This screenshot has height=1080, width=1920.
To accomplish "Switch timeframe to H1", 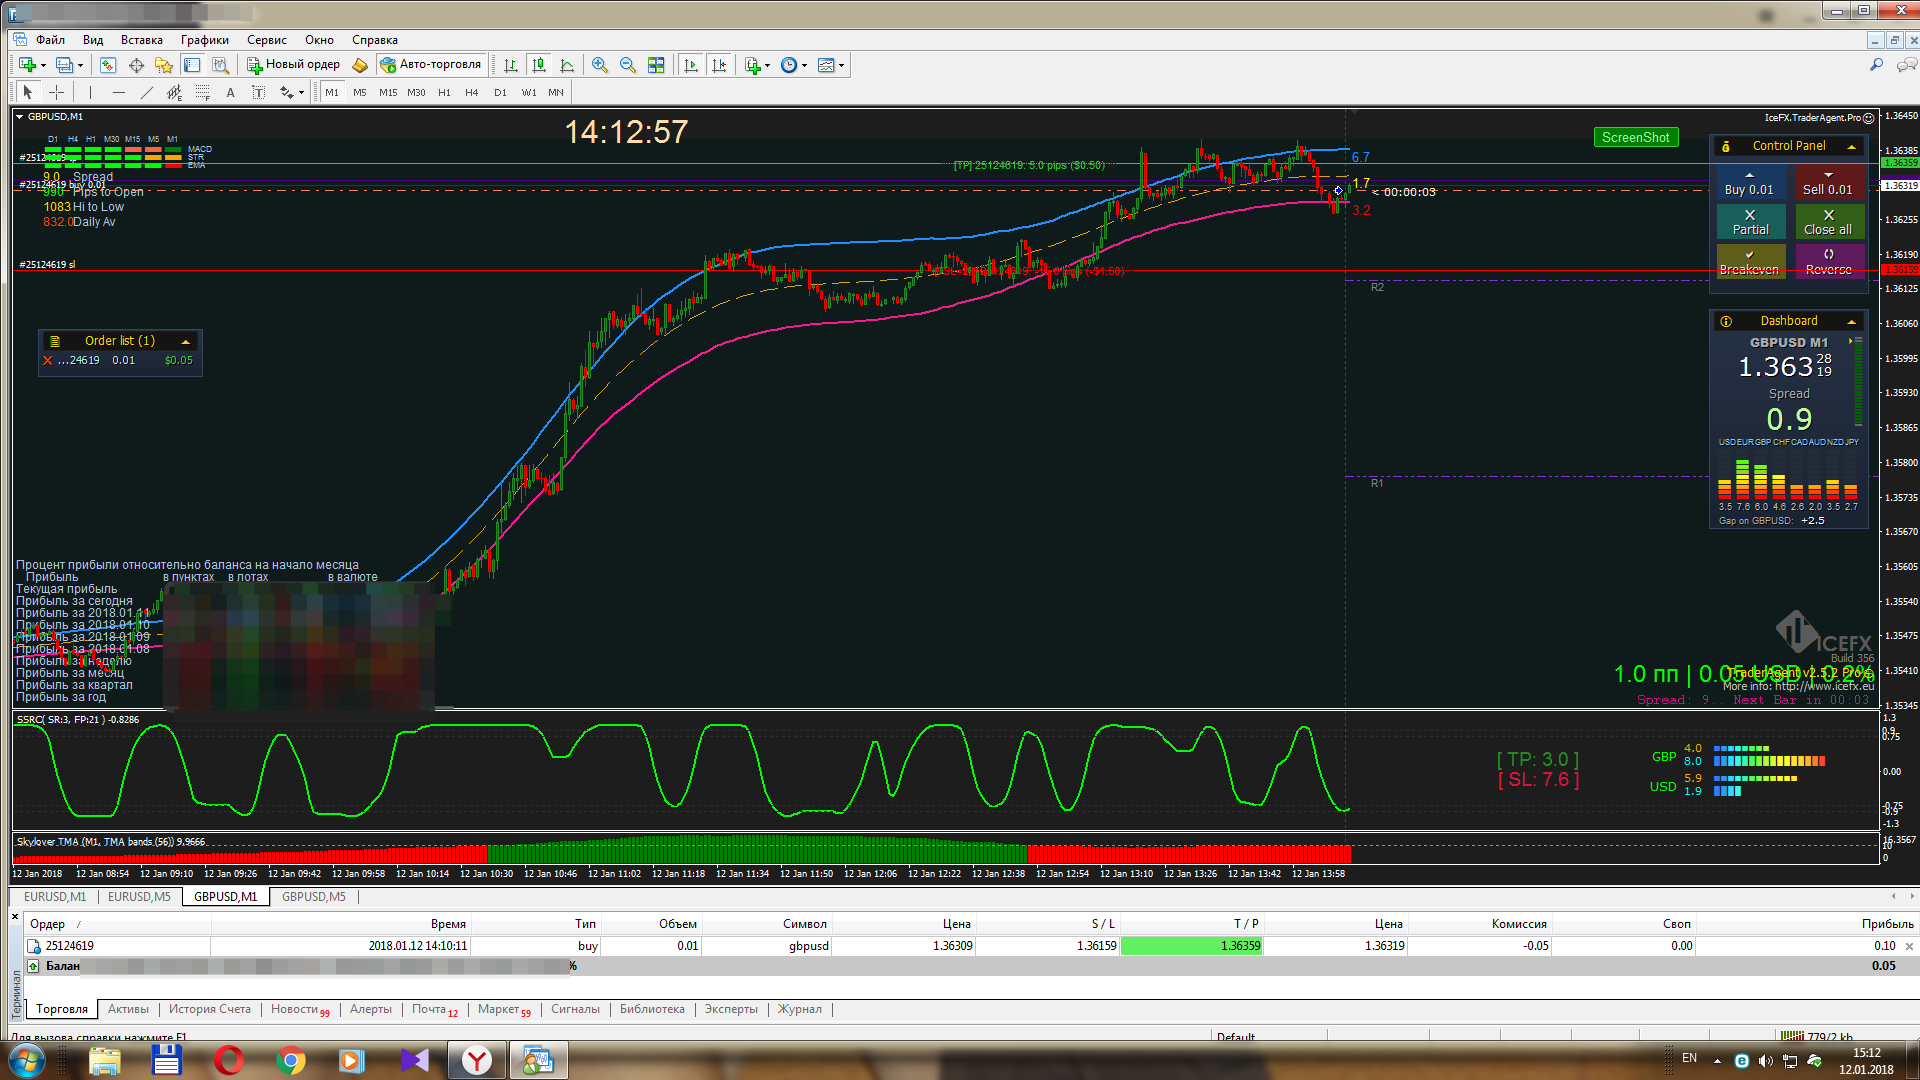I will 444,92.
